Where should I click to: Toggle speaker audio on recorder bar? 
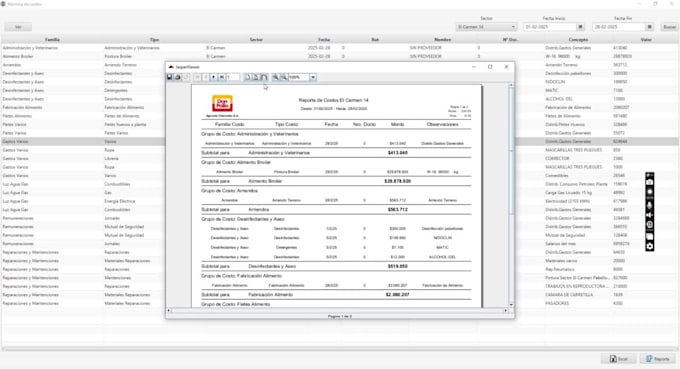[650, 215]
